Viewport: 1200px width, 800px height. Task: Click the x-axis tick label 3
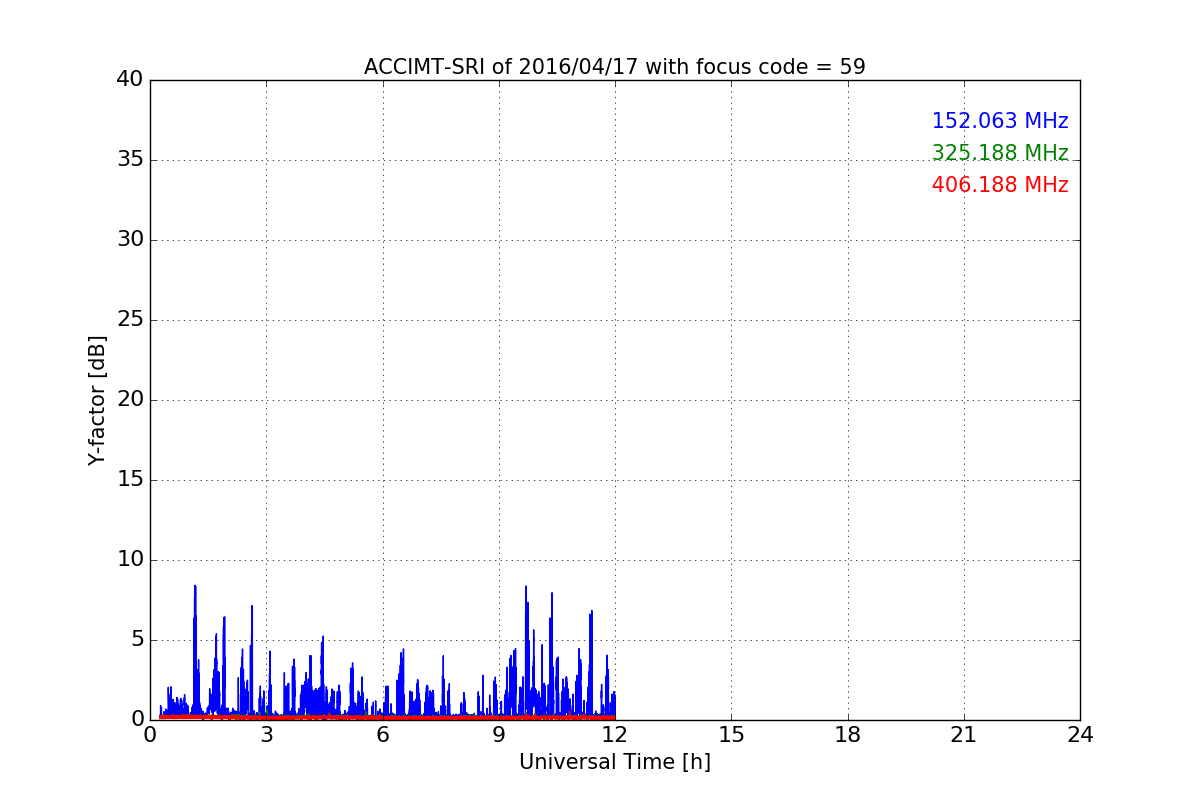click(266, 735)
